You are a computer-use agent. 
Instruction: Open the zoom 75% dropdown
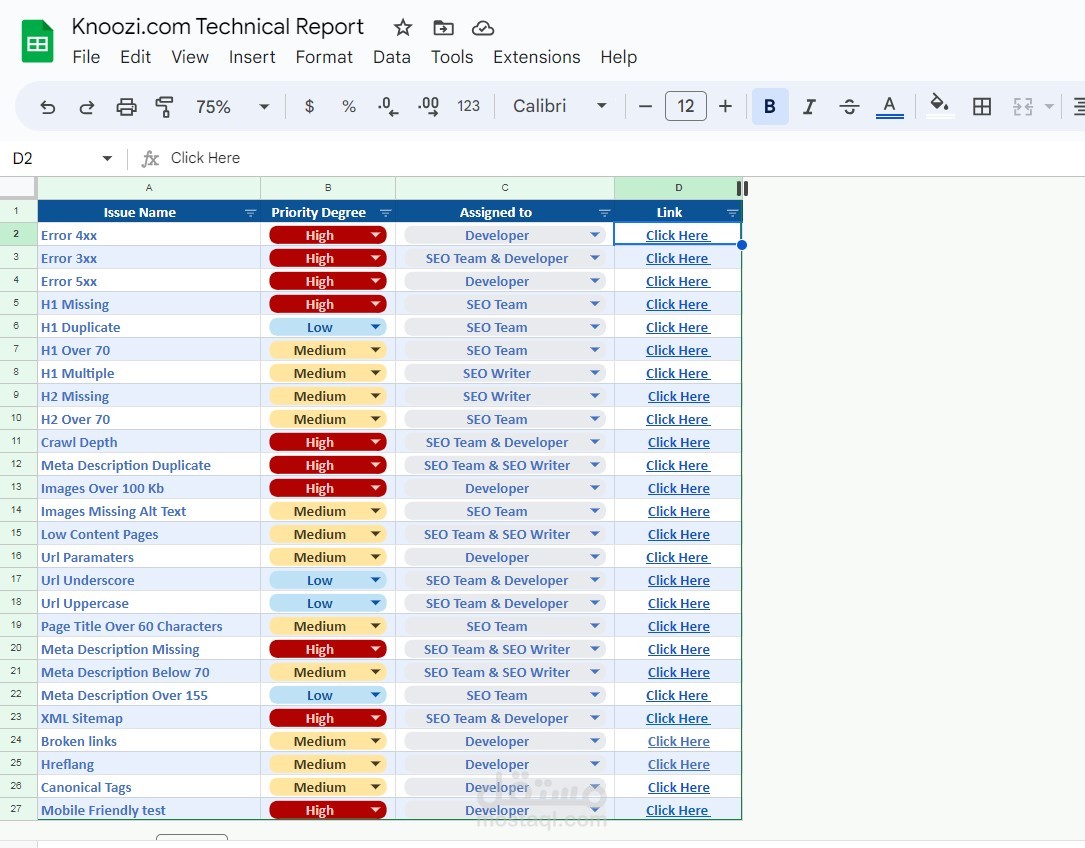264,107
